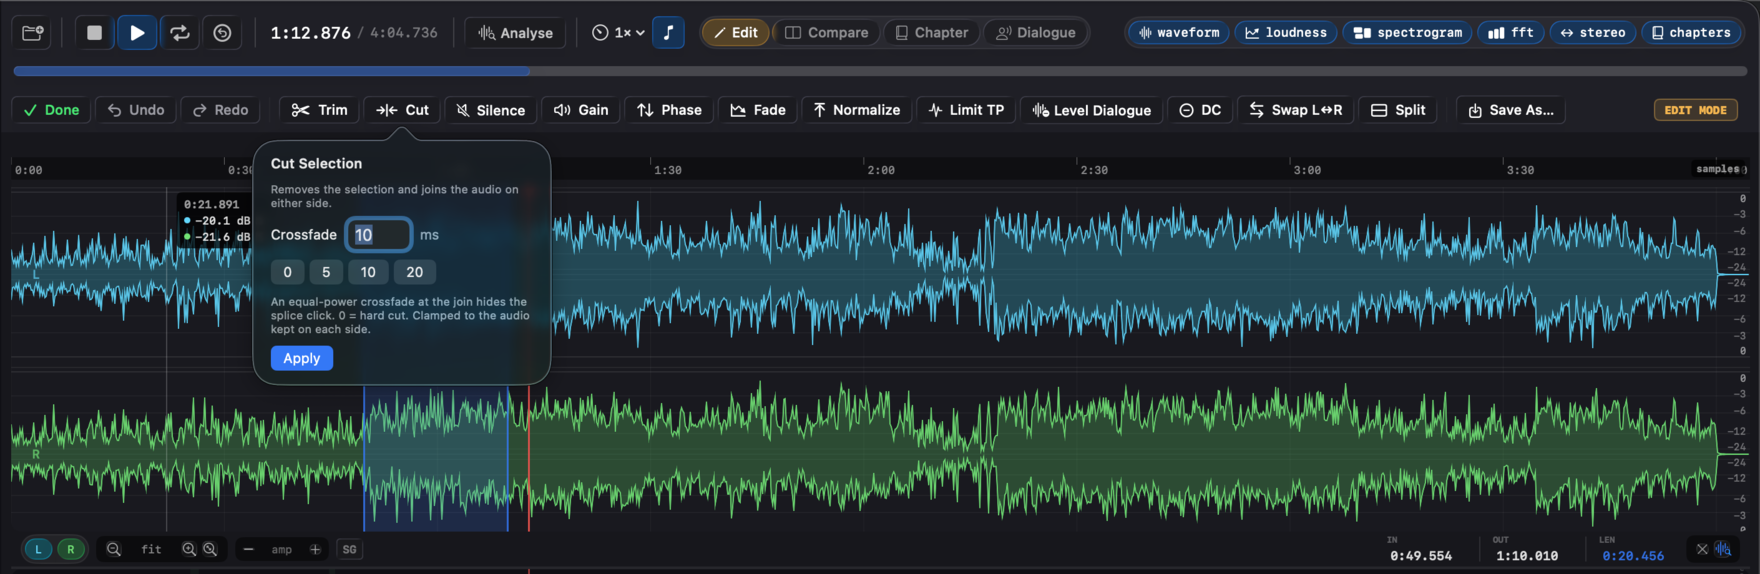
Task: Toggle the chapters view
Action: [x=1690, y=33]
